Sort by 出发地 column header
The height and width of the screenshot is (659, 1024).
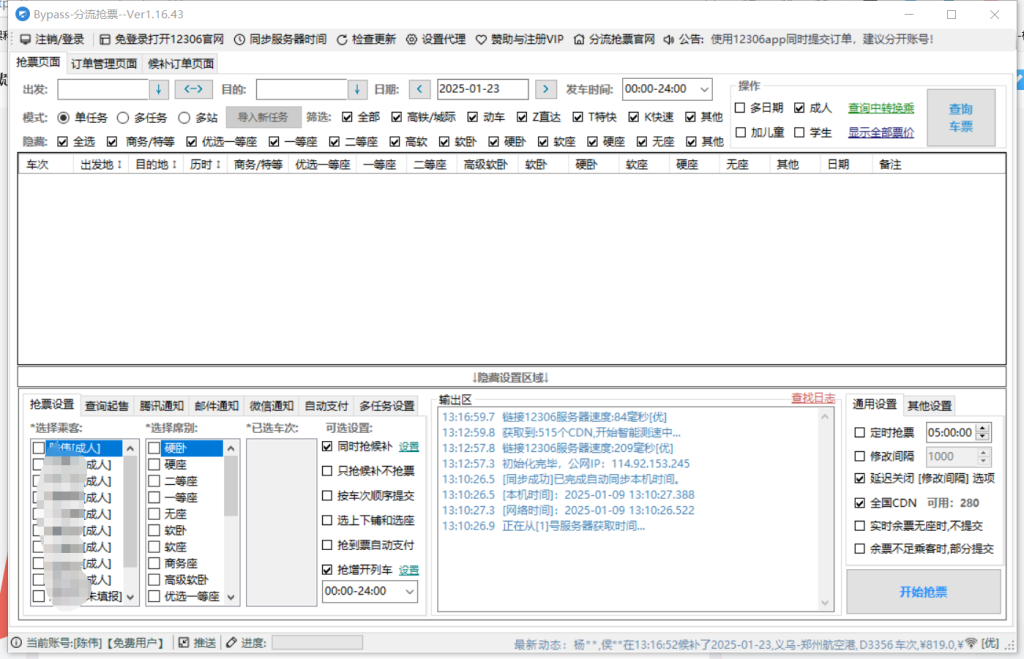click(101, 165)
